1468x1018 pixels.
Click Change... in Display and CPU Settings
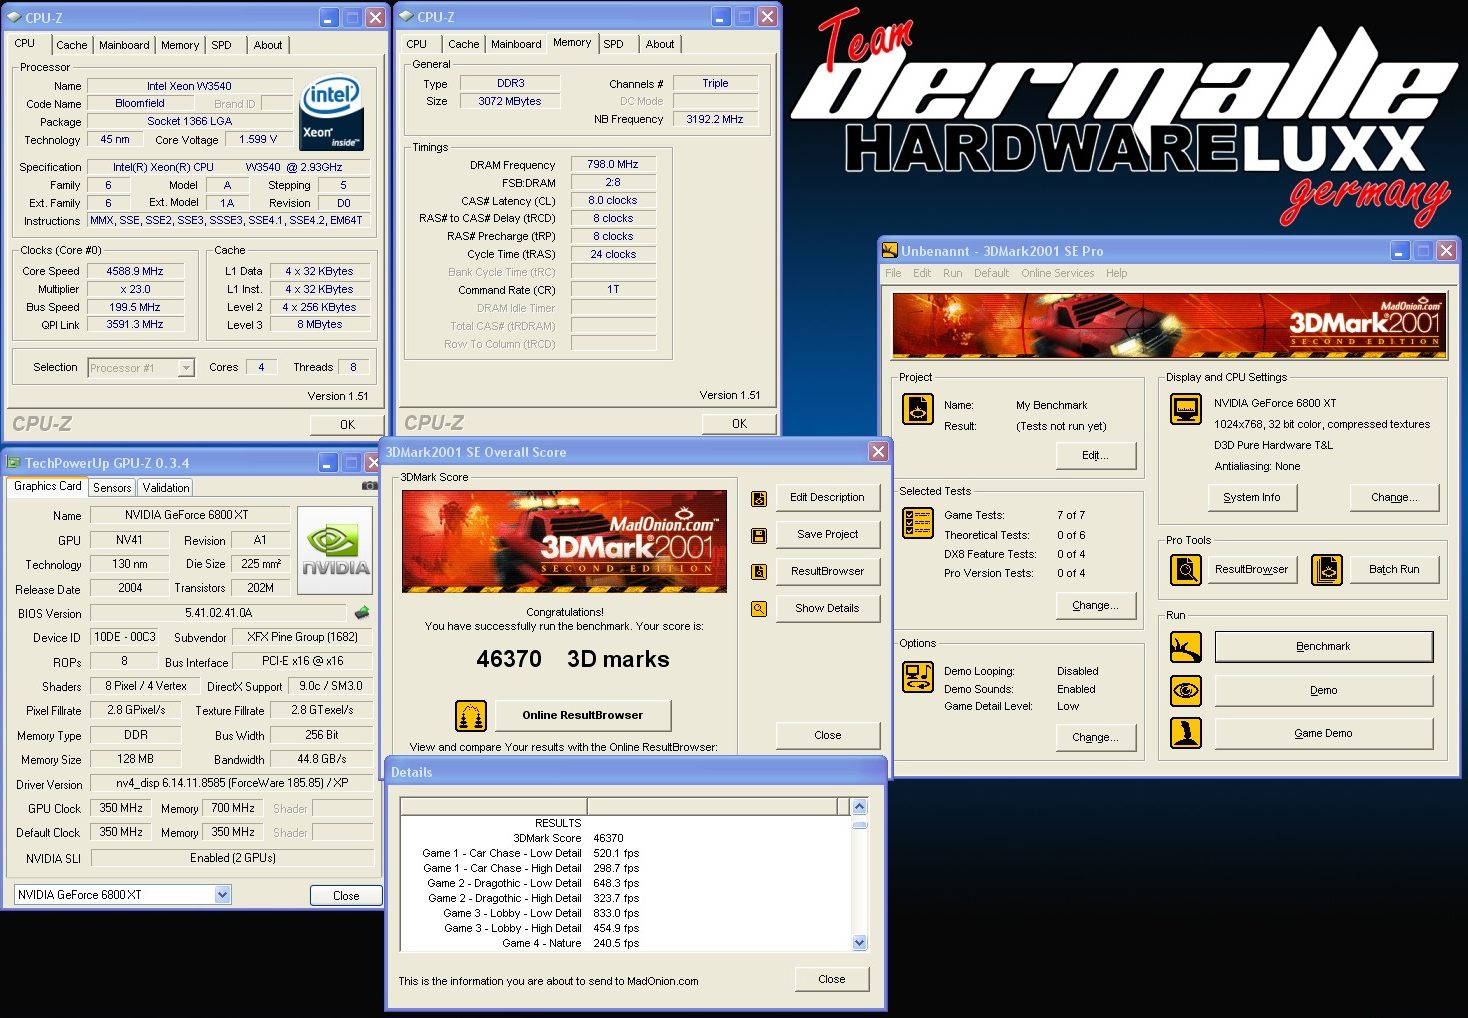point(1395,497)
